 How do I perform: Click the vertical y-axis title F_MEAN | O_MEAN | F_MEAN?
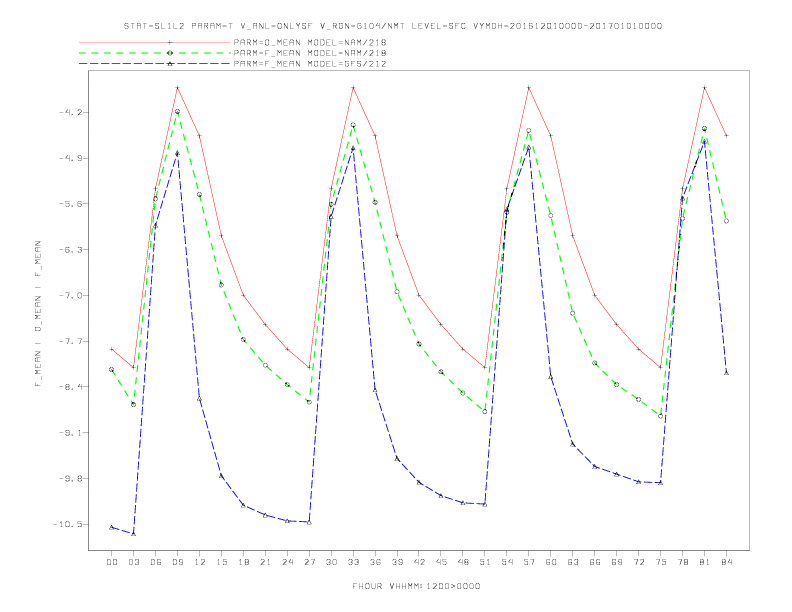(x=38, y=314)
